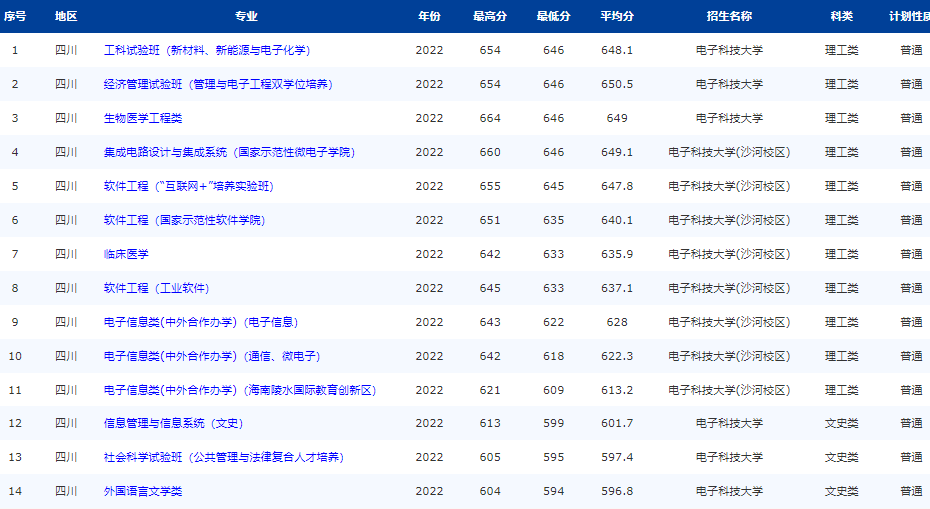
Task: Open the 临床医学 major link
Action: [x=126, y=254]
